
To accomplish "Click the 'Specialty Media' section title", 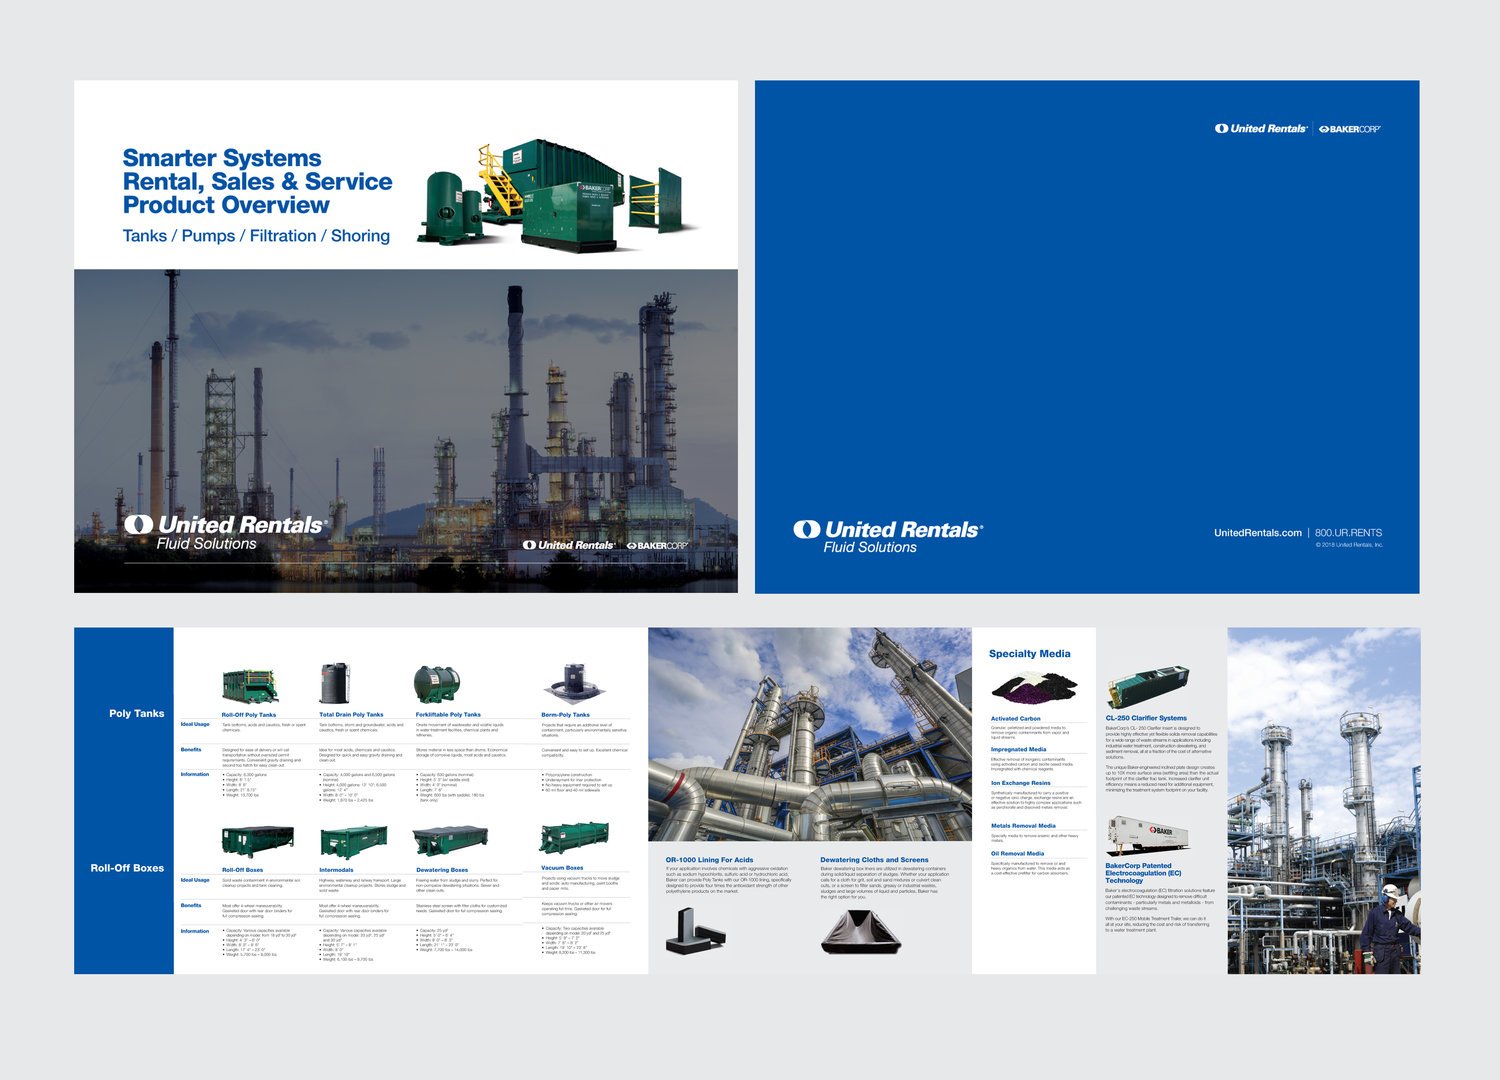I will [1030, 654].
